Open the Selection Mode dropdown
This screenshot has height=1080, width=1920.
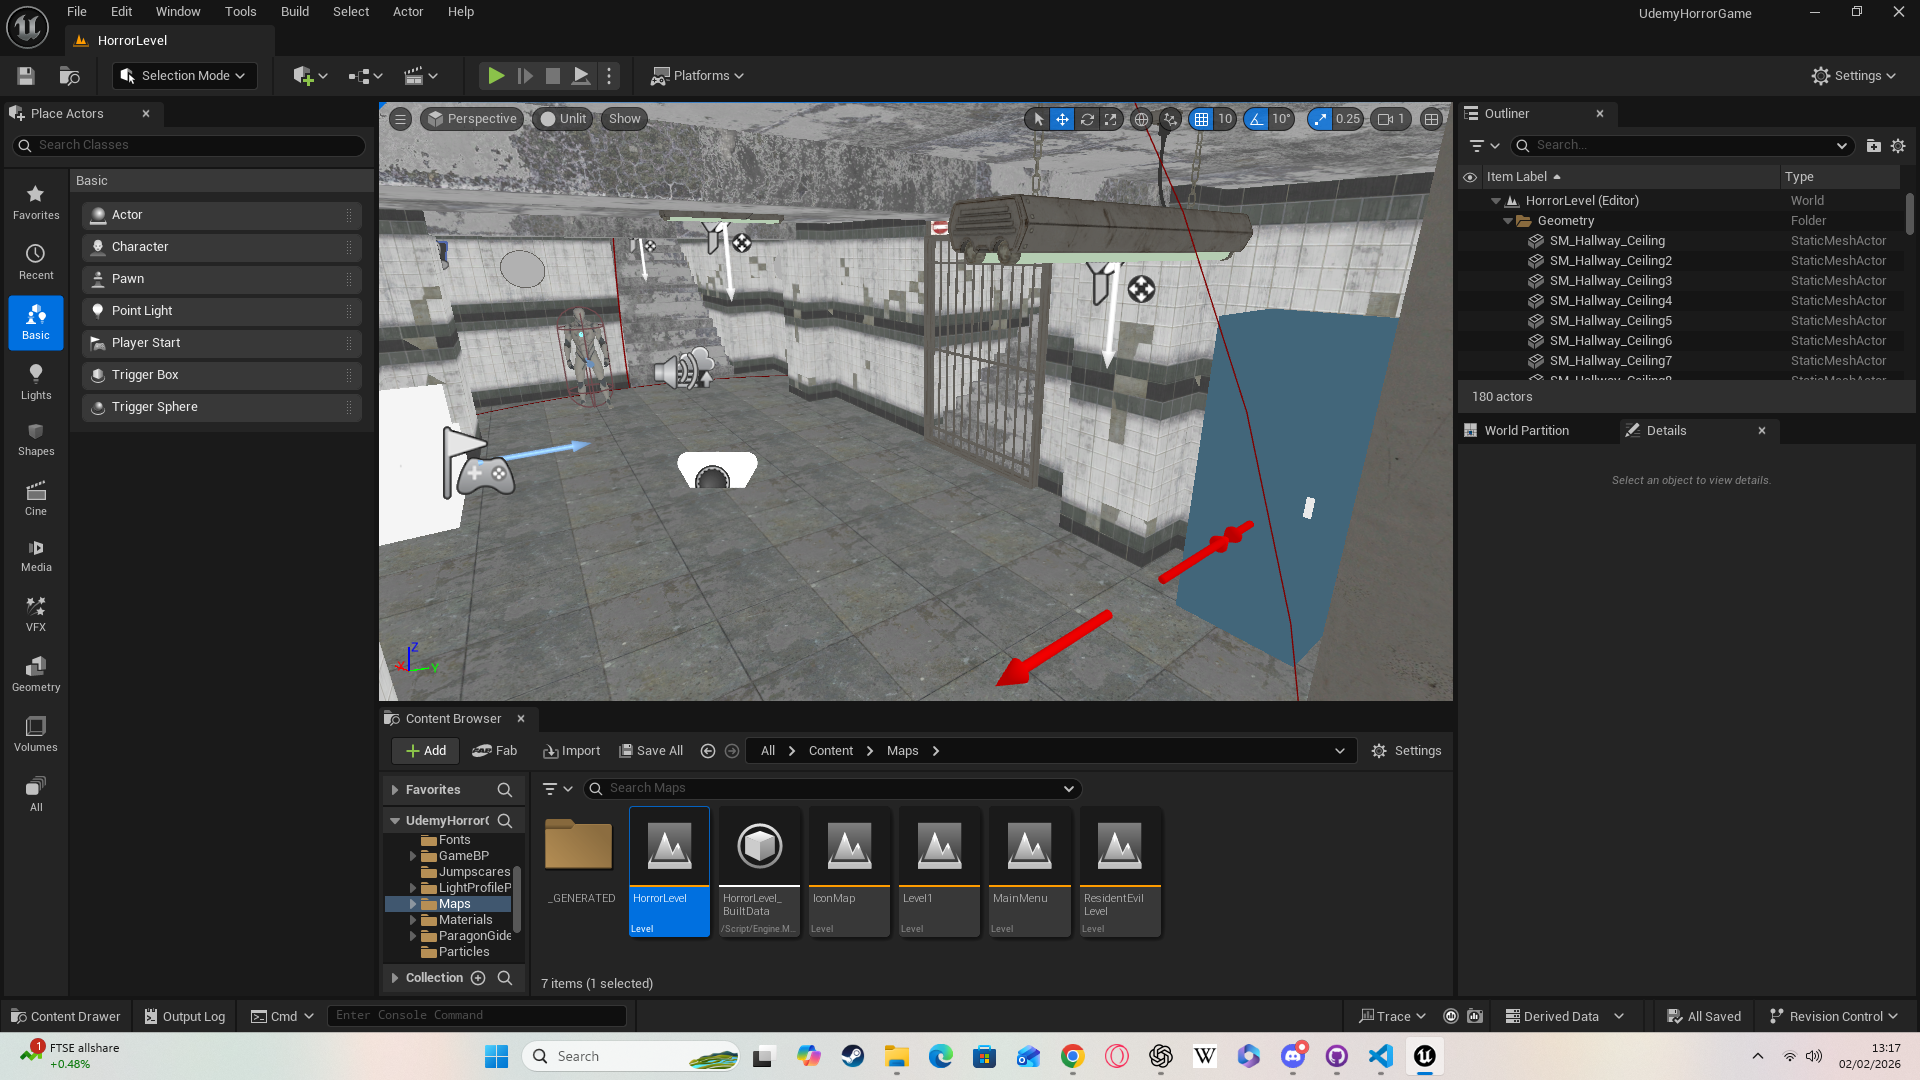[184, 76]
